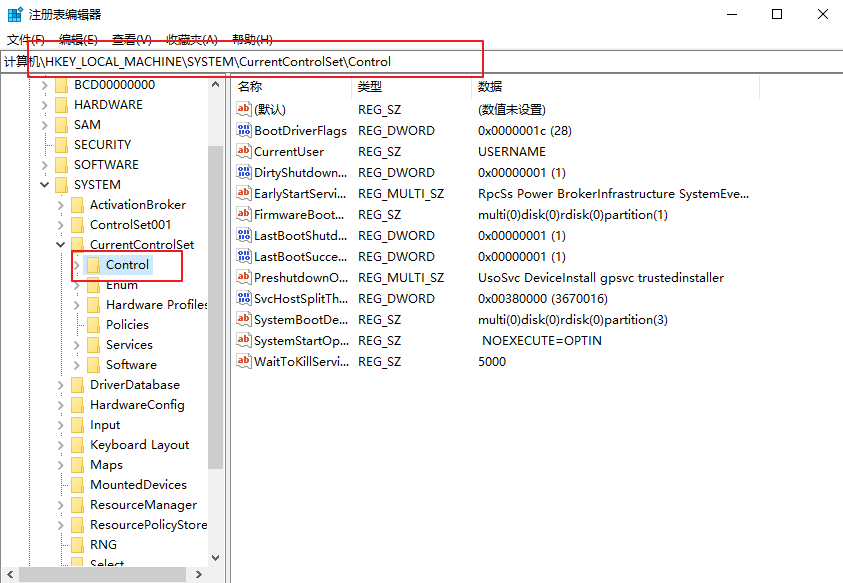The image size is (843, 583).
Task: Expand the SOFTWARE key arrow
Action: [45, 165]
